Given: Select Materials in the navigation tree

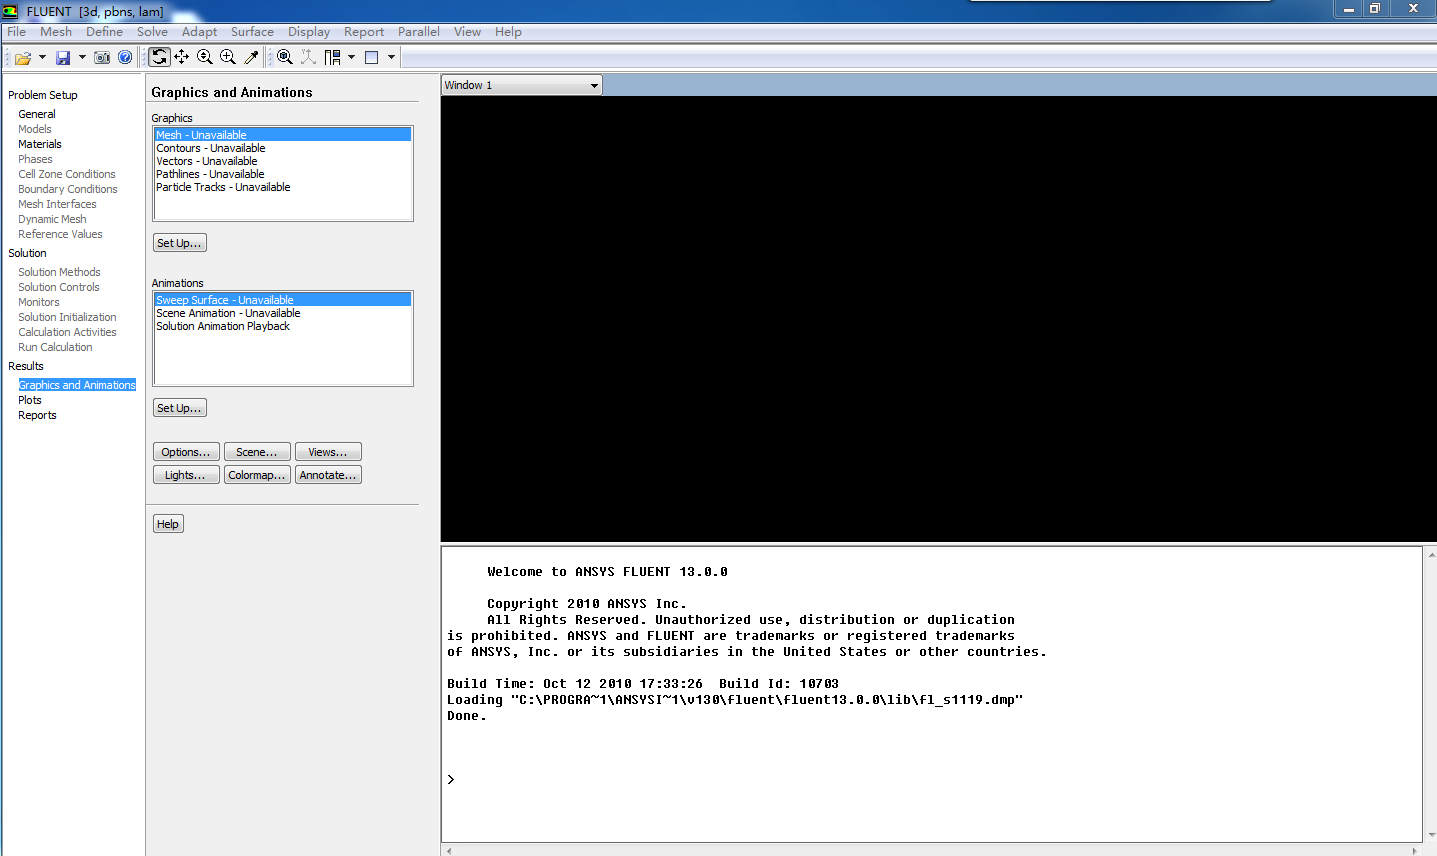Looking at the screenshot, I should [x=40, y=144].
